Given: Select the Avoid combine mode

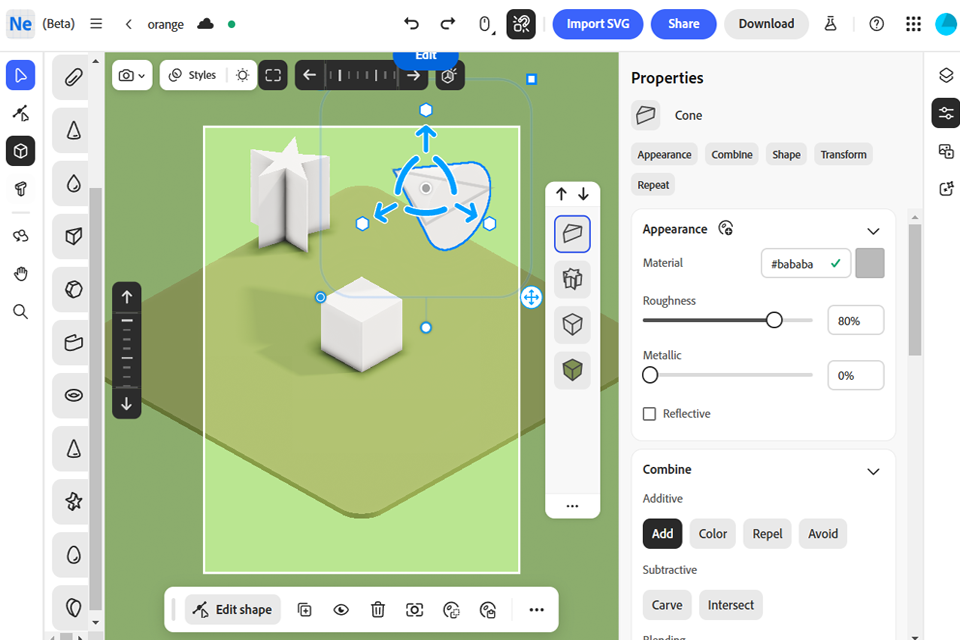Looking at the screenshot, I should point(823,533).
